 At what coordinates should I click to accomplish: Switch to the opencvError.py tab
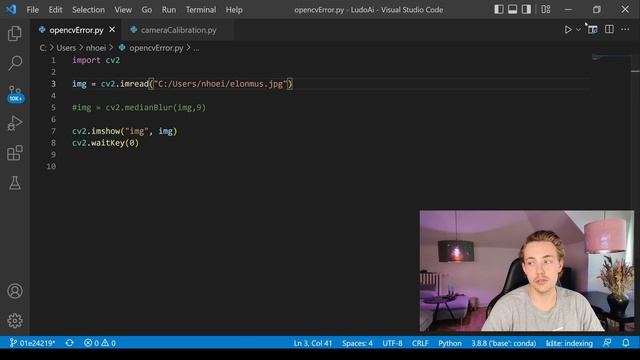[76, 30]
